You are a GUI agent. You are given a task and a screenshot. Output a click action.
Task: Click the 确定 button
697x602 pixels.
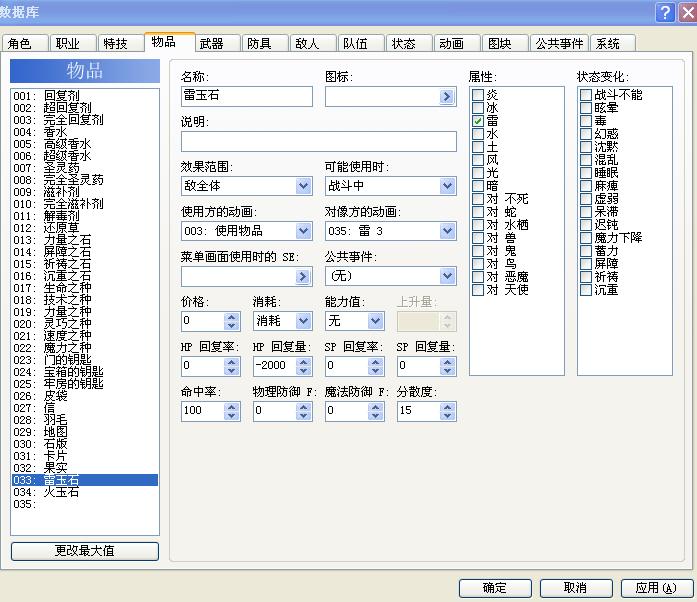pos(495,588)
